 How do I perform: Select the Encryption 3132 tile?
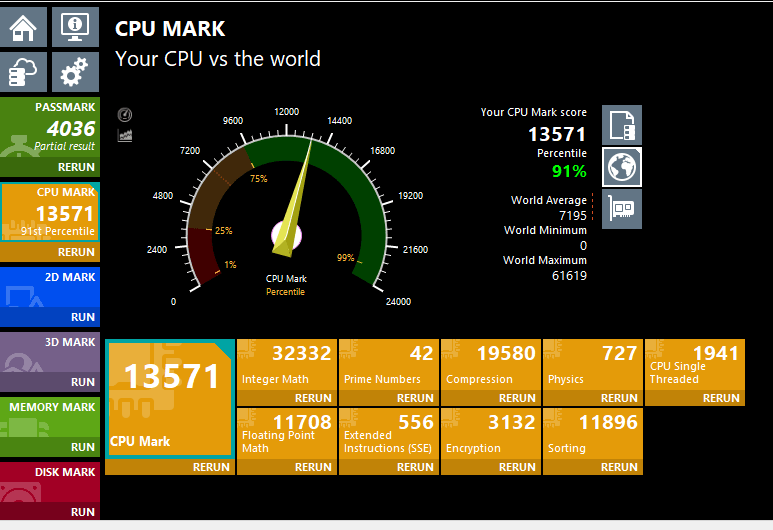[491, 434]
